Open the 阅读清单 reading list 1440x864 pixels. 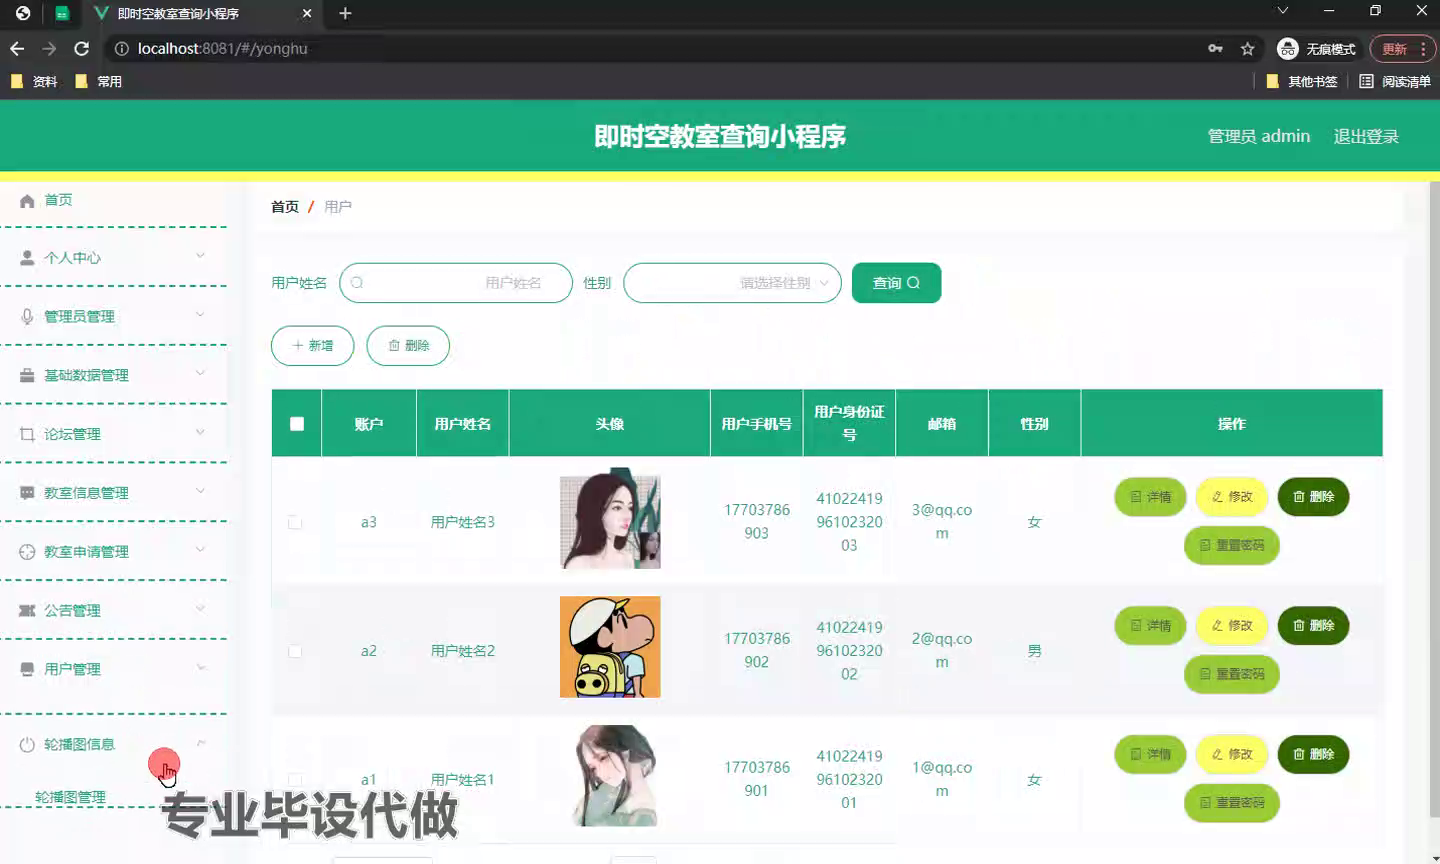click(x=1395, y=81)
